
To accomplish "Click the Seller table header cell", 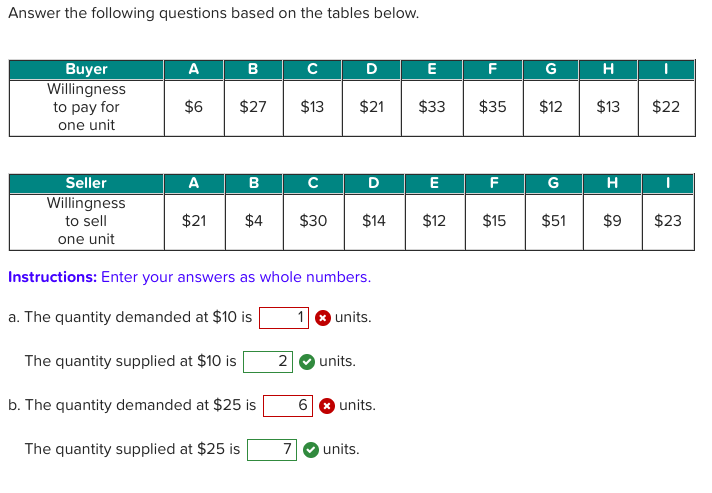I will [86, 183].
